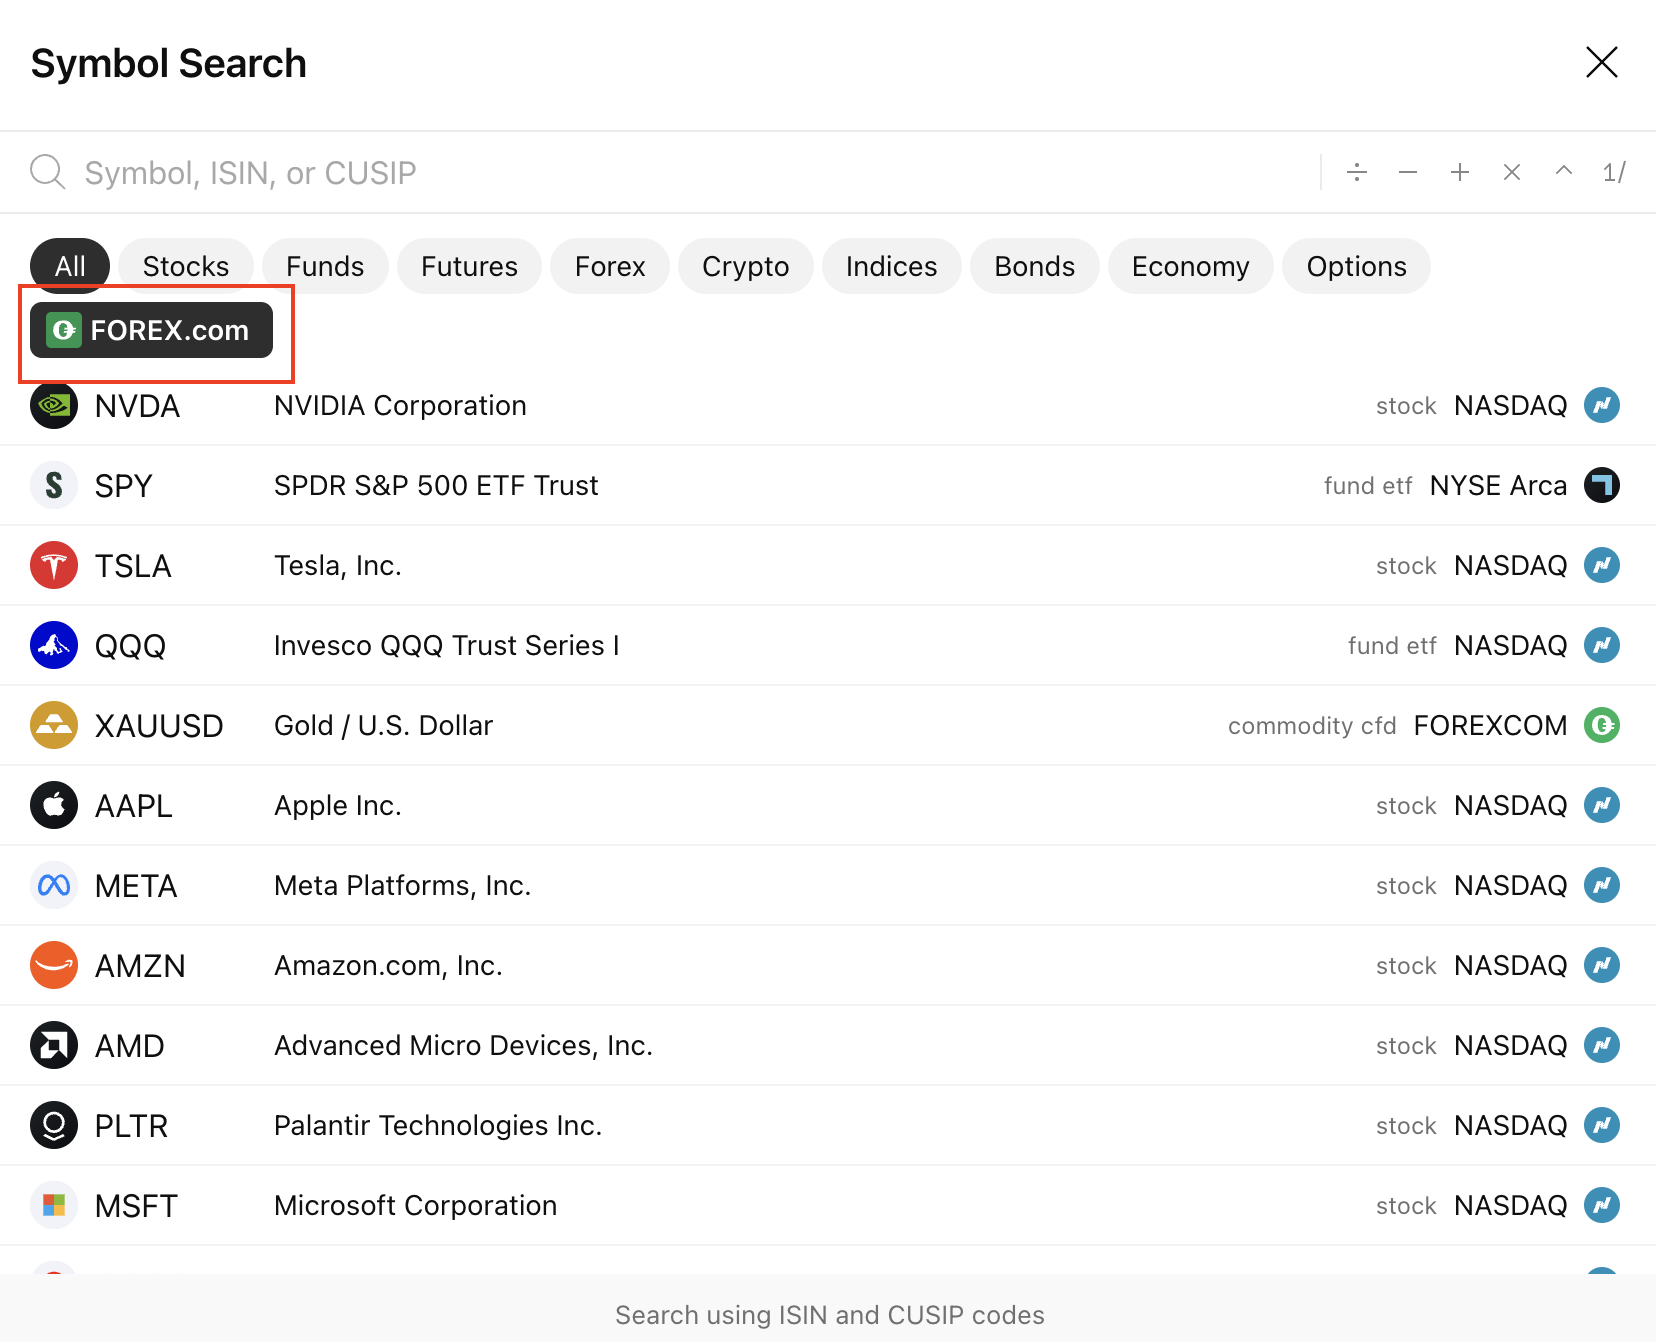Click NASDAQ exchange icon in TSLA row
This screenshot has width=1656, height=1342.
coord(1602,565)
